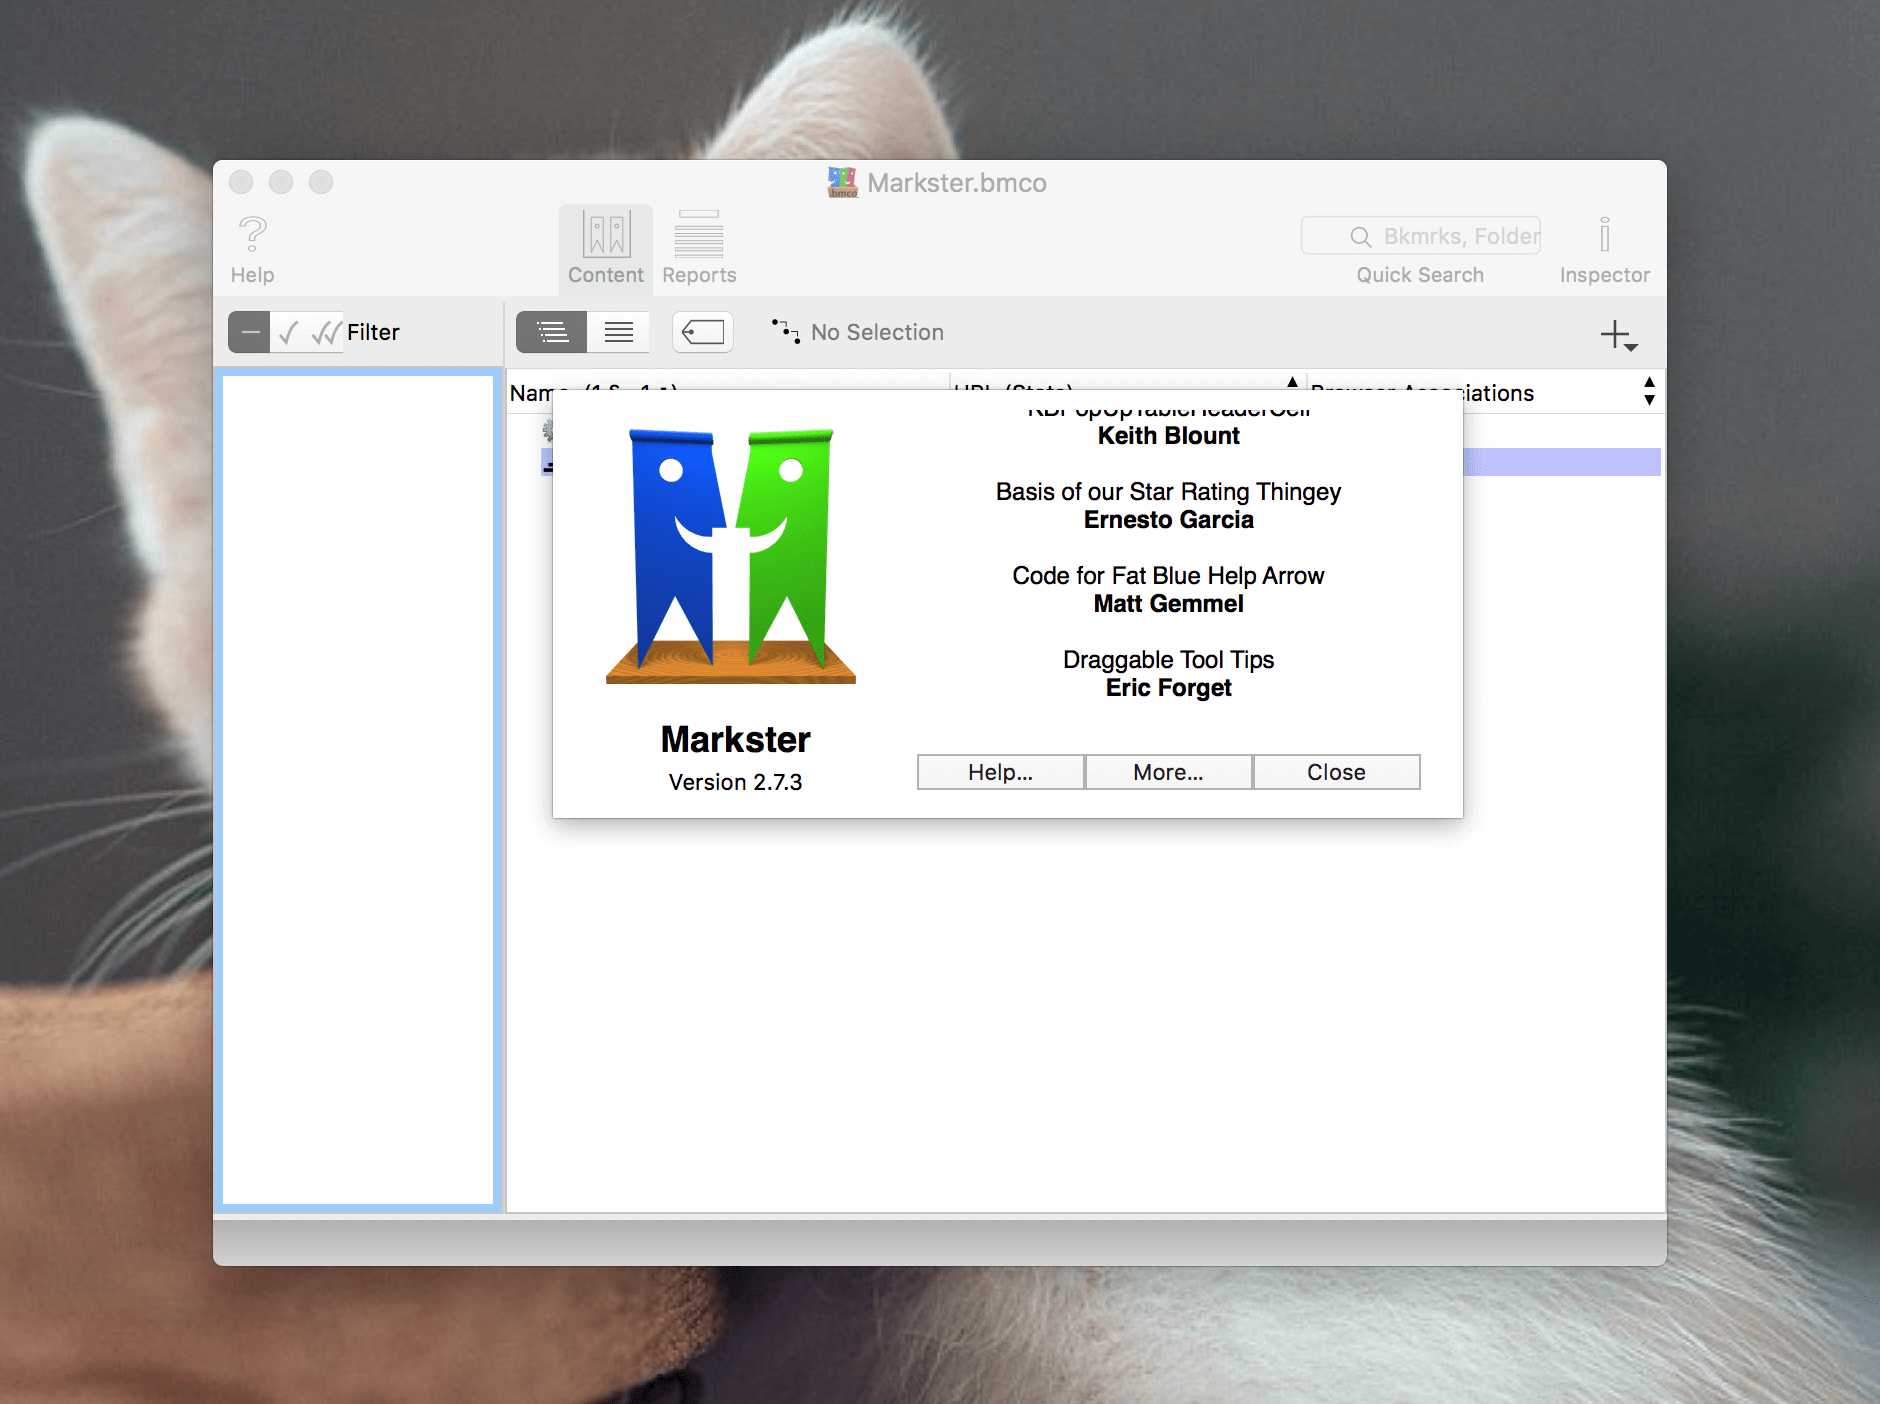Image resolution: width=1880 pixels, height=1404 pixels.
Task: Click the Markster logo in About dialog
Action: pyautogui.click(x=731, y=557)
